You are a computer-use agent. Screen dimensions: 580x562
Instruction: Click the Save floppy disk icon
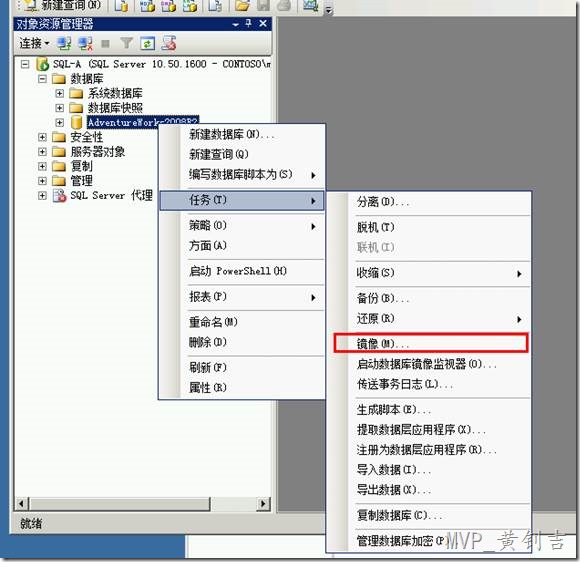pos(263,6)
